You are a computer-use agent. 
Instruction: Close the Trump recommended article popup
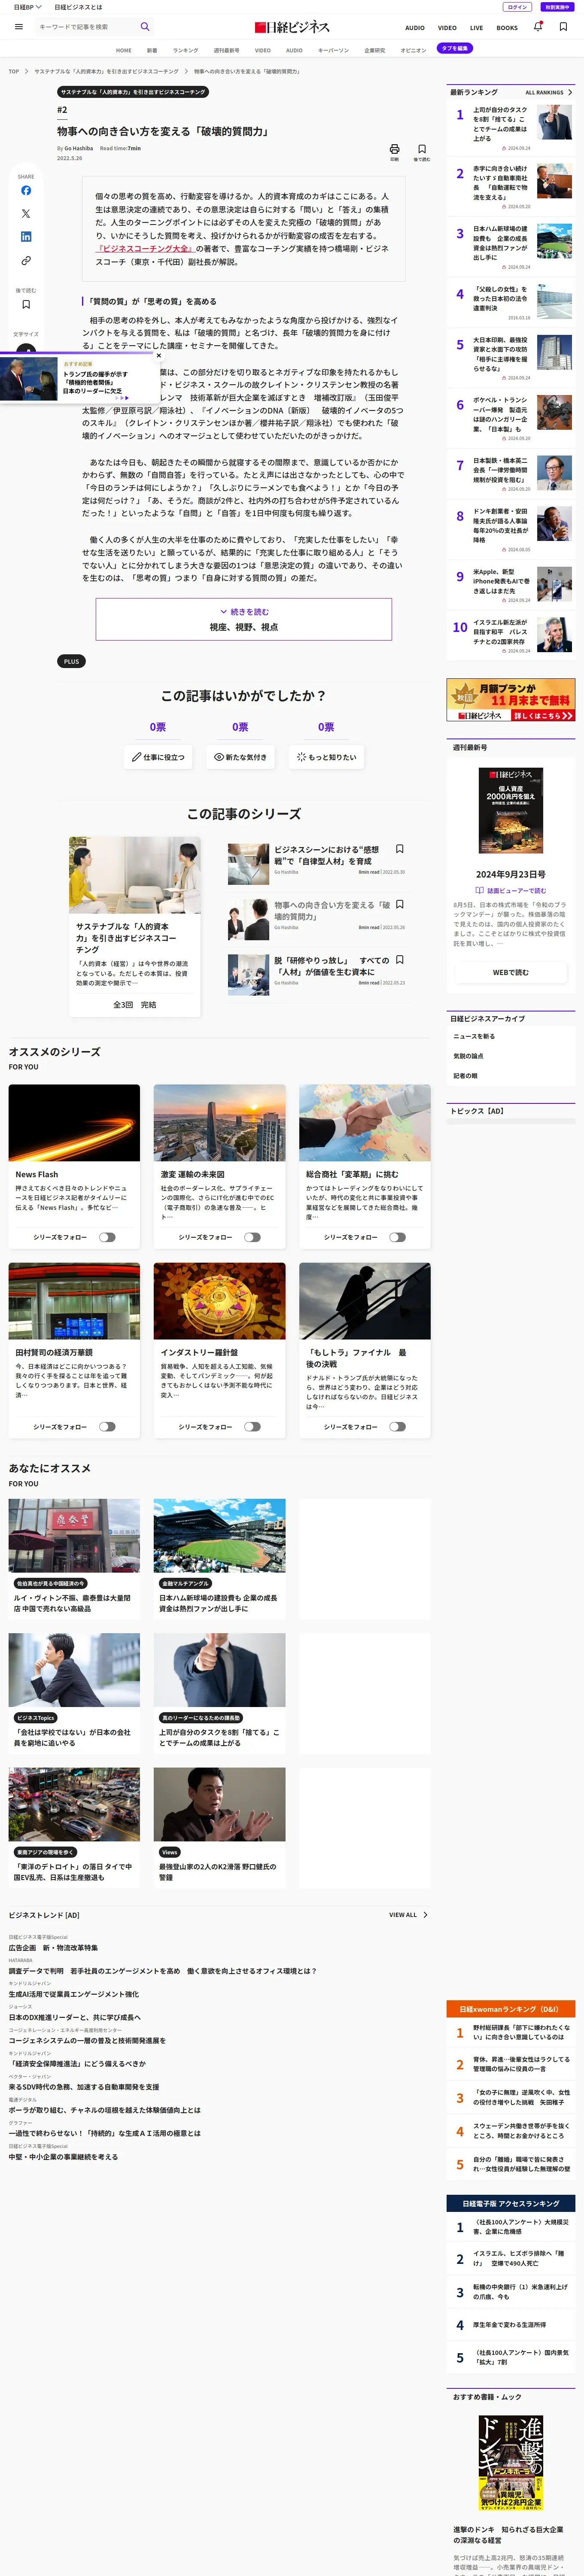tap(158, 355)
